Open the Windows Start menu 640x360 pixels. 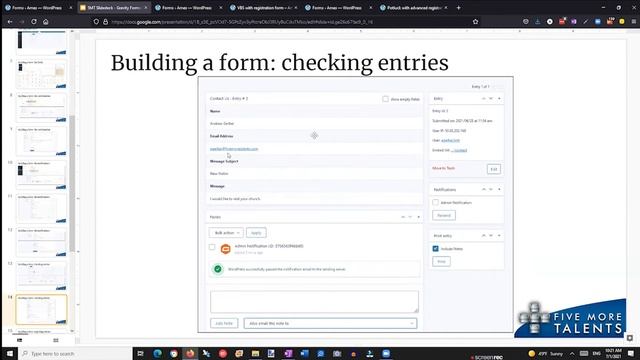pos(9,353)
